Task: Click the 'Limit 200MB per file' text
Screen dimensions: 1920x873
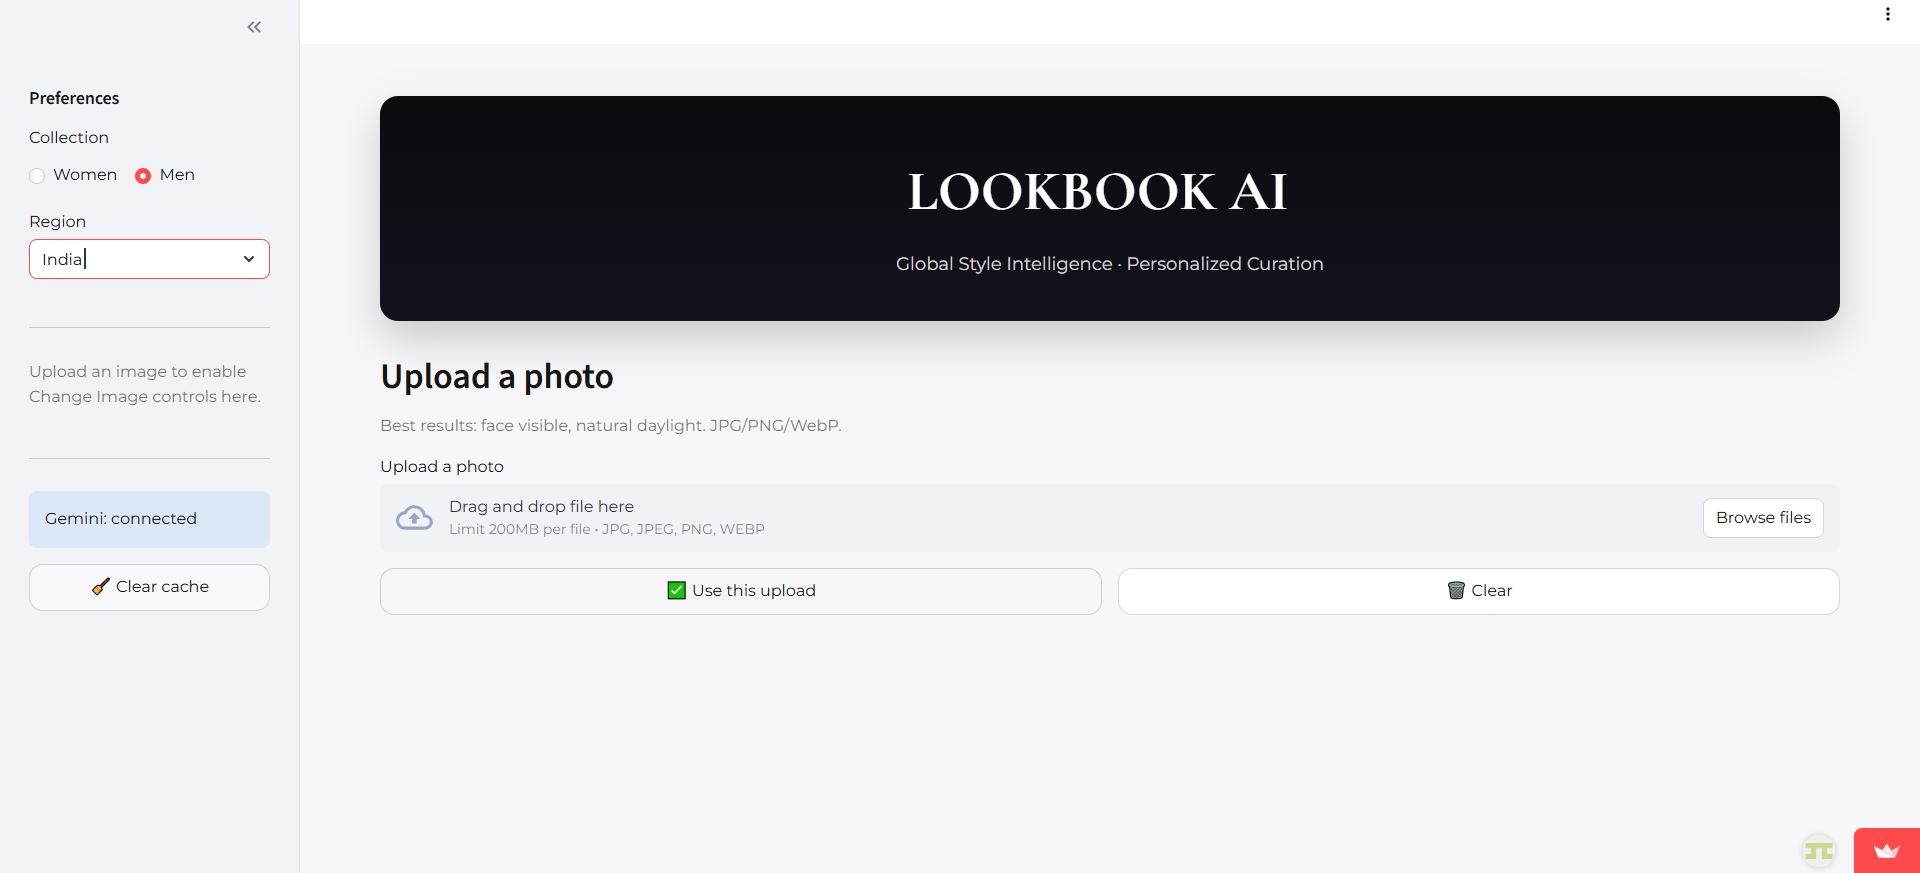Action: point(606,529)
